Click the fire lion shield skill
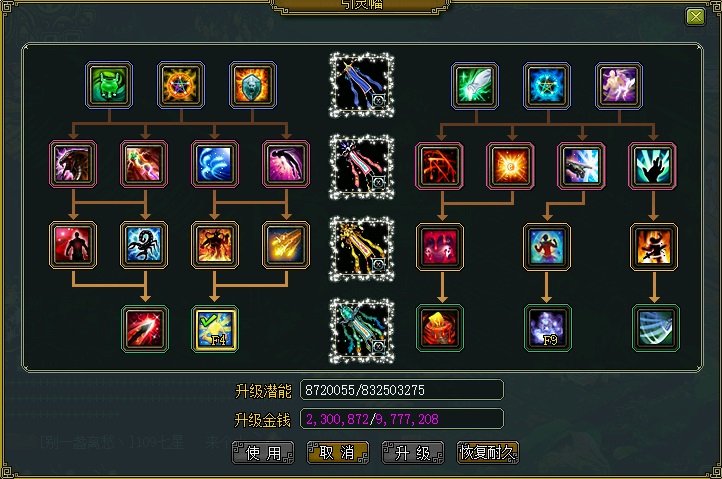This screenshot has height=479, width=722. click(x=253, y=85)
